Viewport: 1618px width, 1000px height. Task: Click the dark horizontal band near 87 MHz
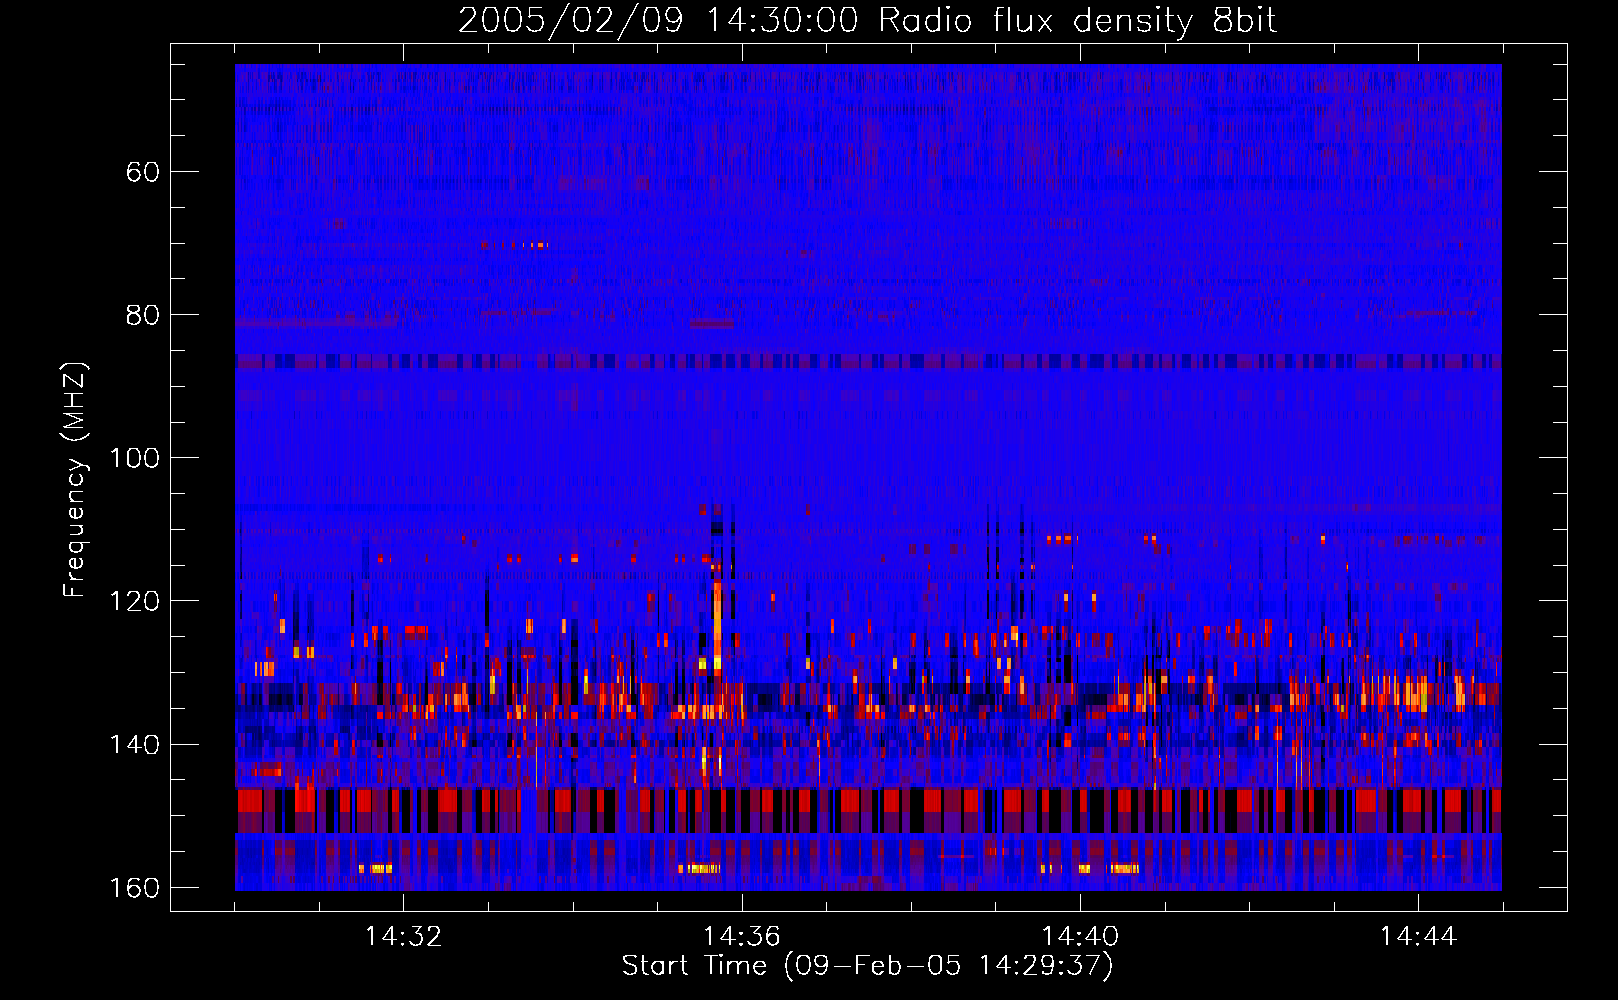(868, 361)
